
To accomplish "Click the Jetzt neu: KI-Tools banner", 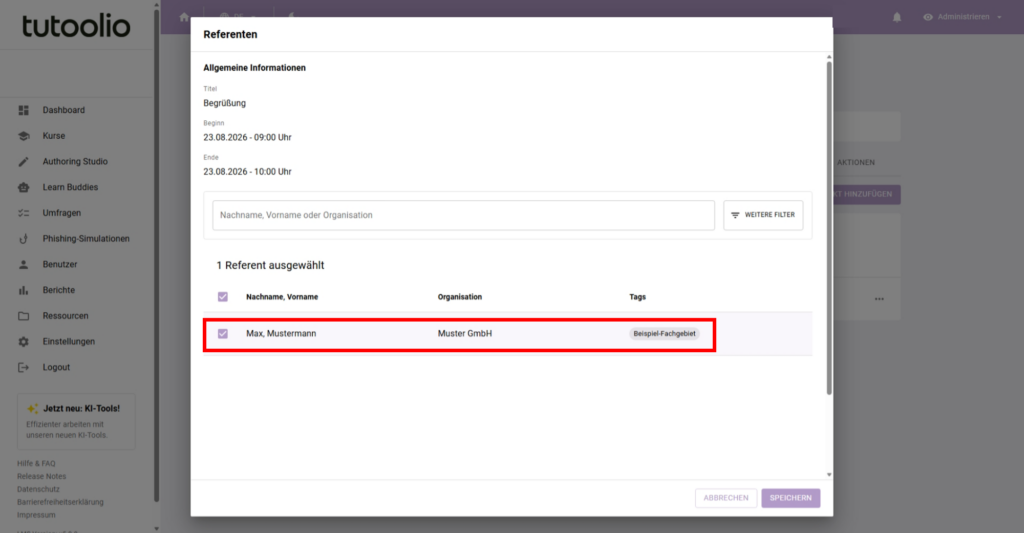I will coord(76,421).
